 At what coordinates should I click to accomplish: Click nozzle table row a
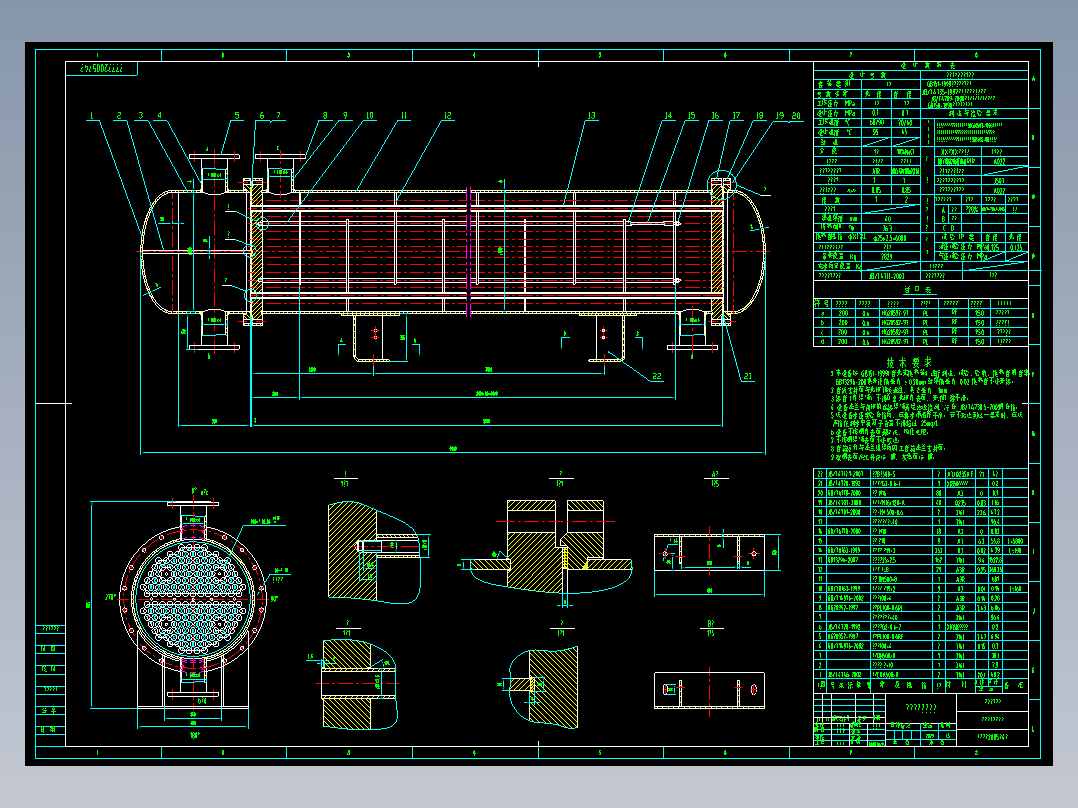921,313
